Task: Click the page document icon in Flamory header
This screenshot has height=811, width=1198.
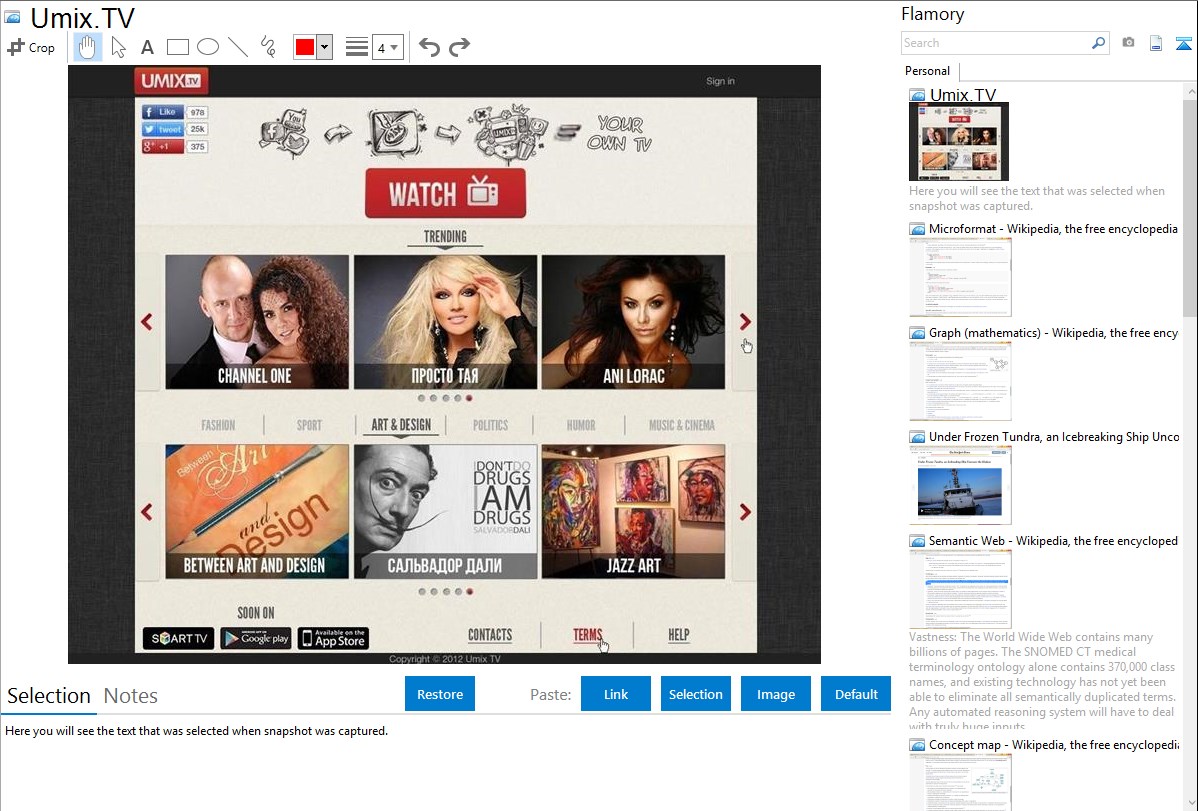Action: tap(1156, 43)
